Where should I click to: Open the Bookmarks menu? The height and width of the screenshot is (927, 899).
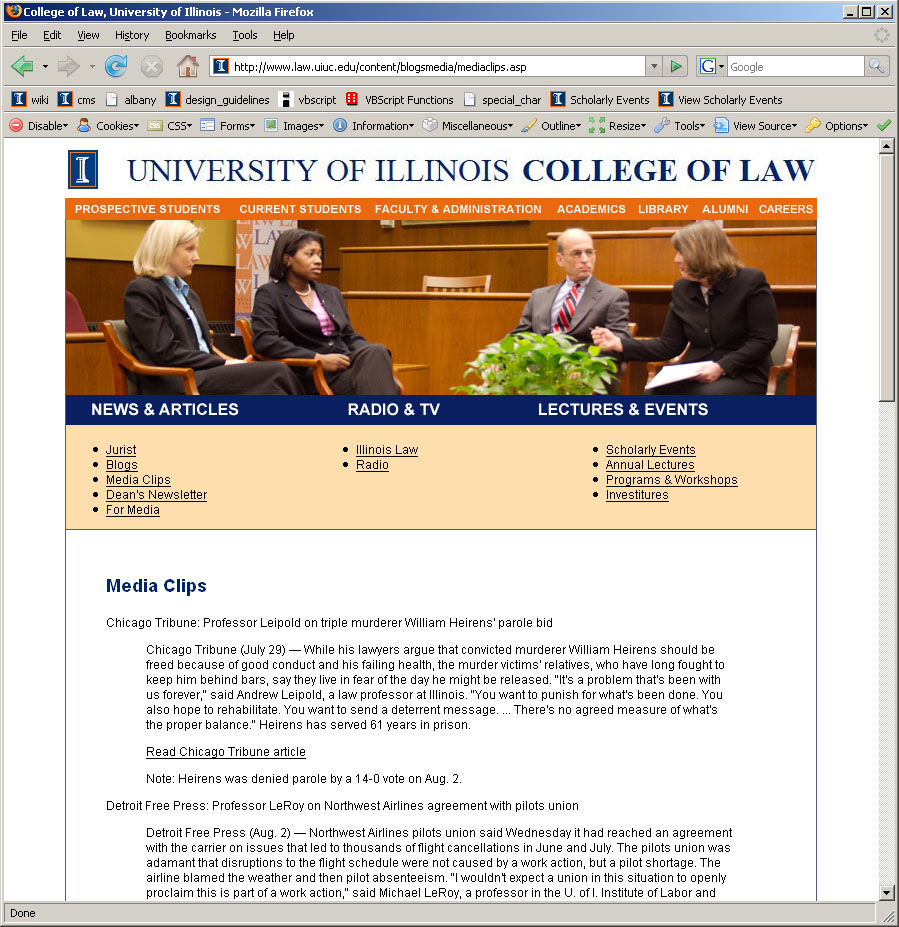pyautogui.click(x=190, y=35)
